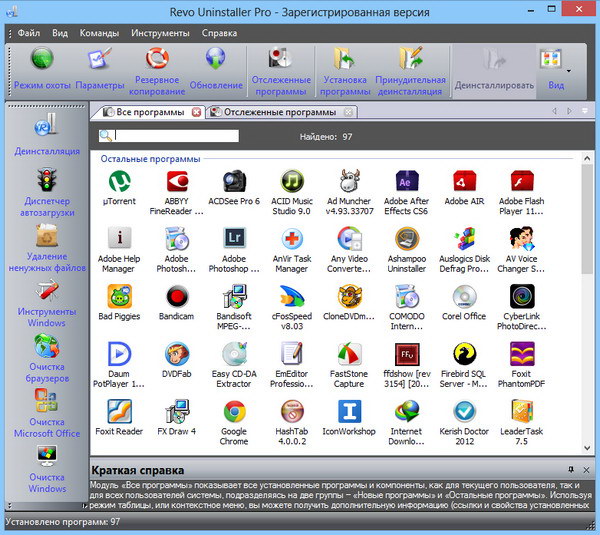Collapse the Остальные программы group header
The width and height of the screenshot is (600, 535).
pyautogui.click(x=150, y=159)
